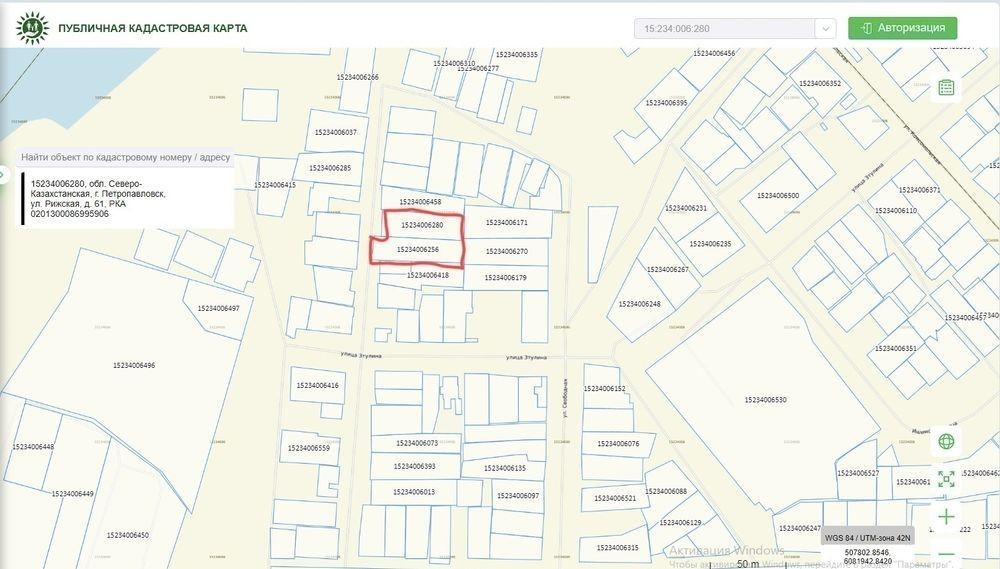The height and width of the screenshot is (569, 1000).
Task: Select parcel 15234006448 on the map
Action: click(x=33, y=447)
